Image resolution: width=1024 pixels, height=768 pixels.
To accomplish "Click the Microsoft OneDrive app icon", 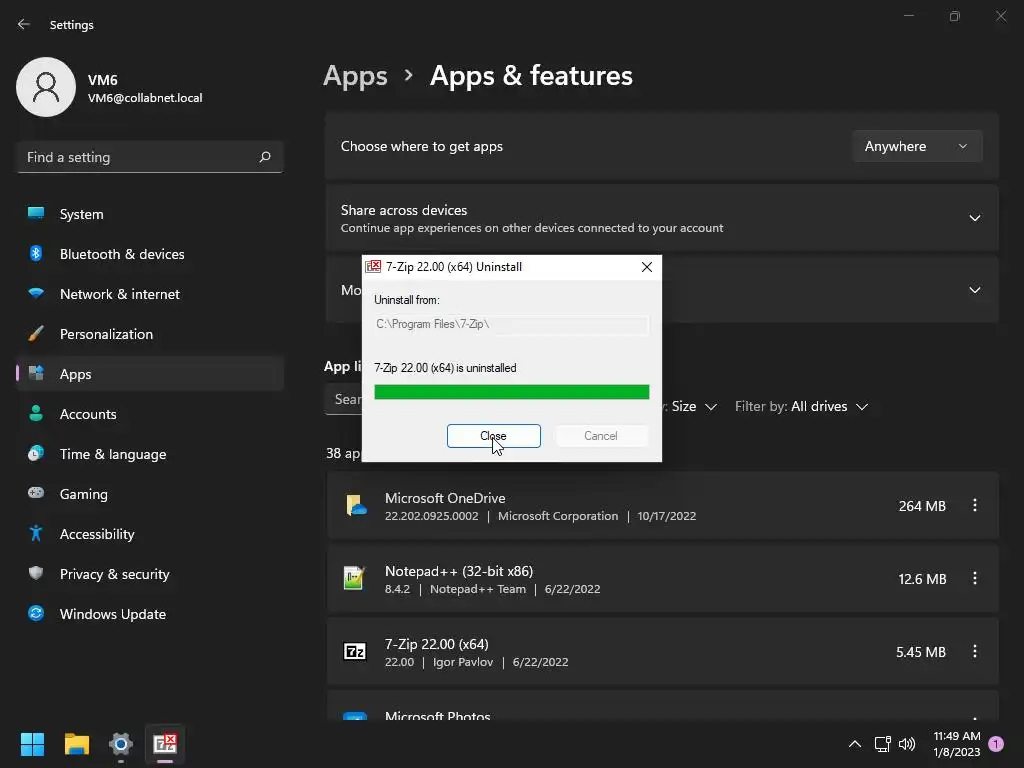I will (355, 506).
